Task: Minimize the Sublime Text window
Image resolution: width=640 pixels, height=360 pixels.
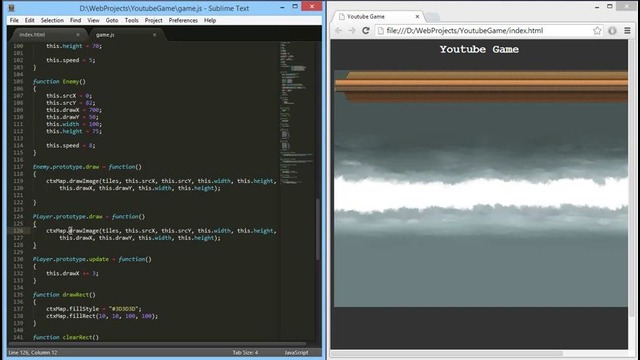Action: [x=282, y=7]
